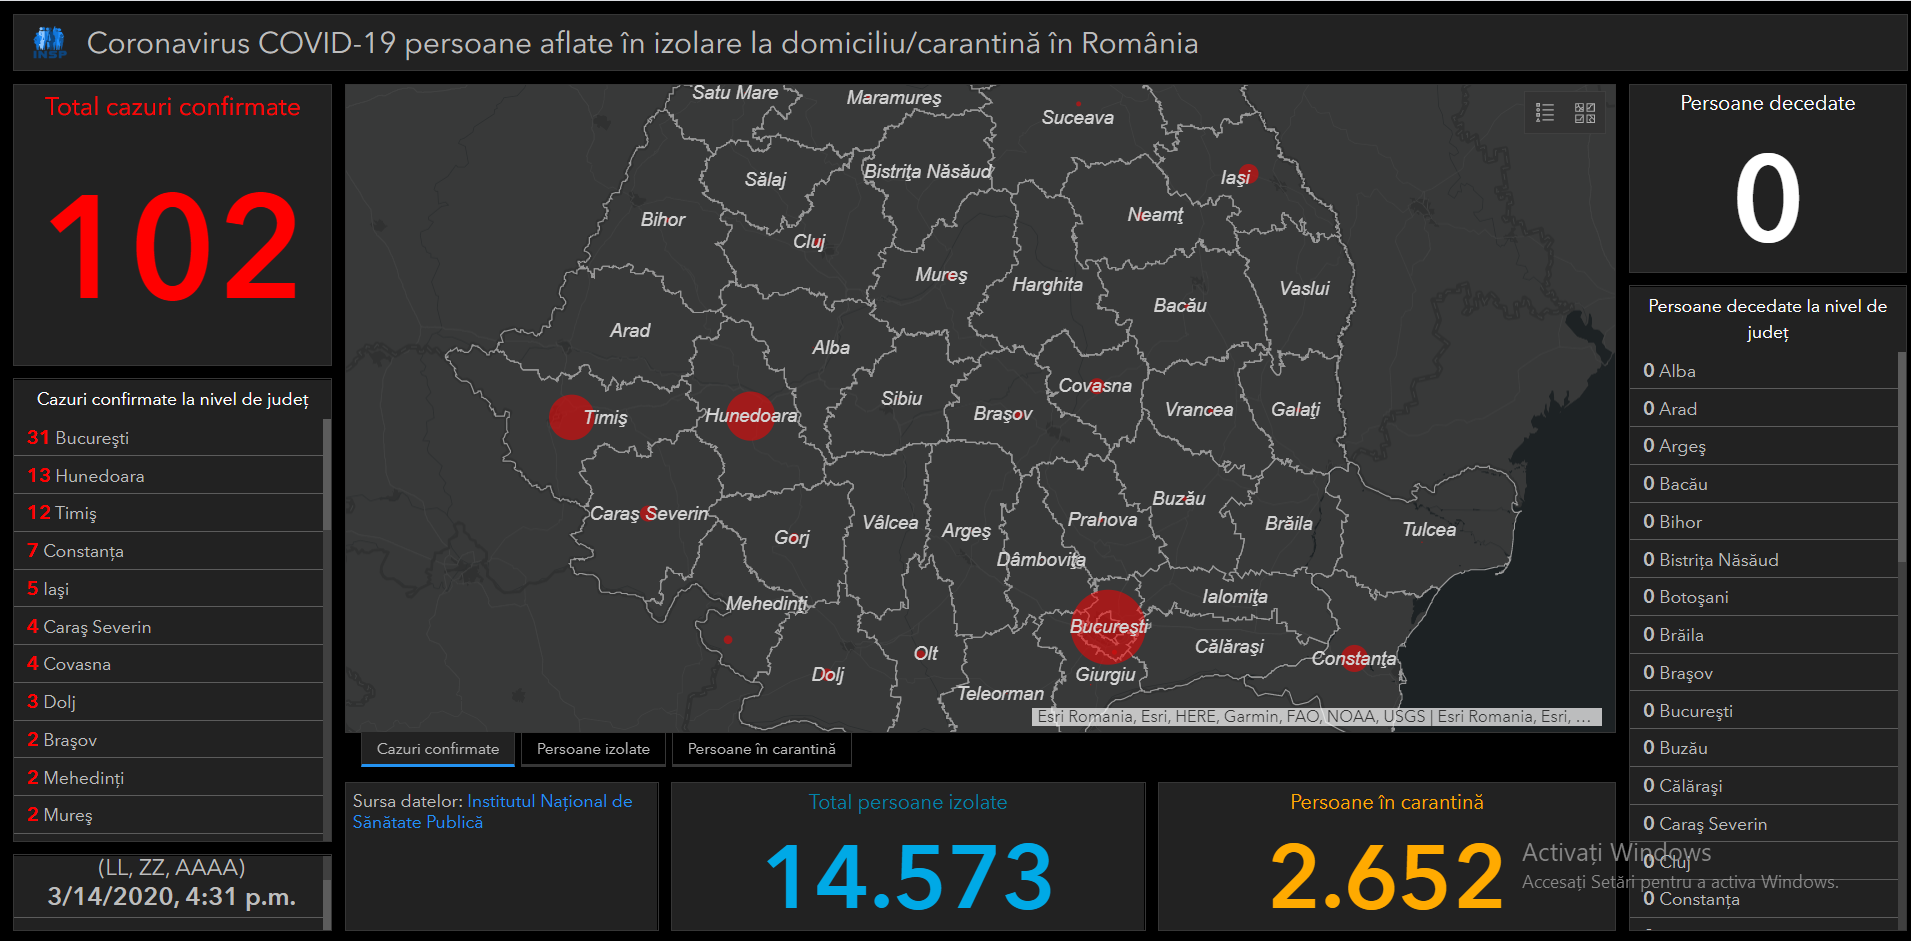Open the basemap gallery icon
Image resolution: width=1911 pixels, height=941 pixels.
click(x=1585, y=113)
